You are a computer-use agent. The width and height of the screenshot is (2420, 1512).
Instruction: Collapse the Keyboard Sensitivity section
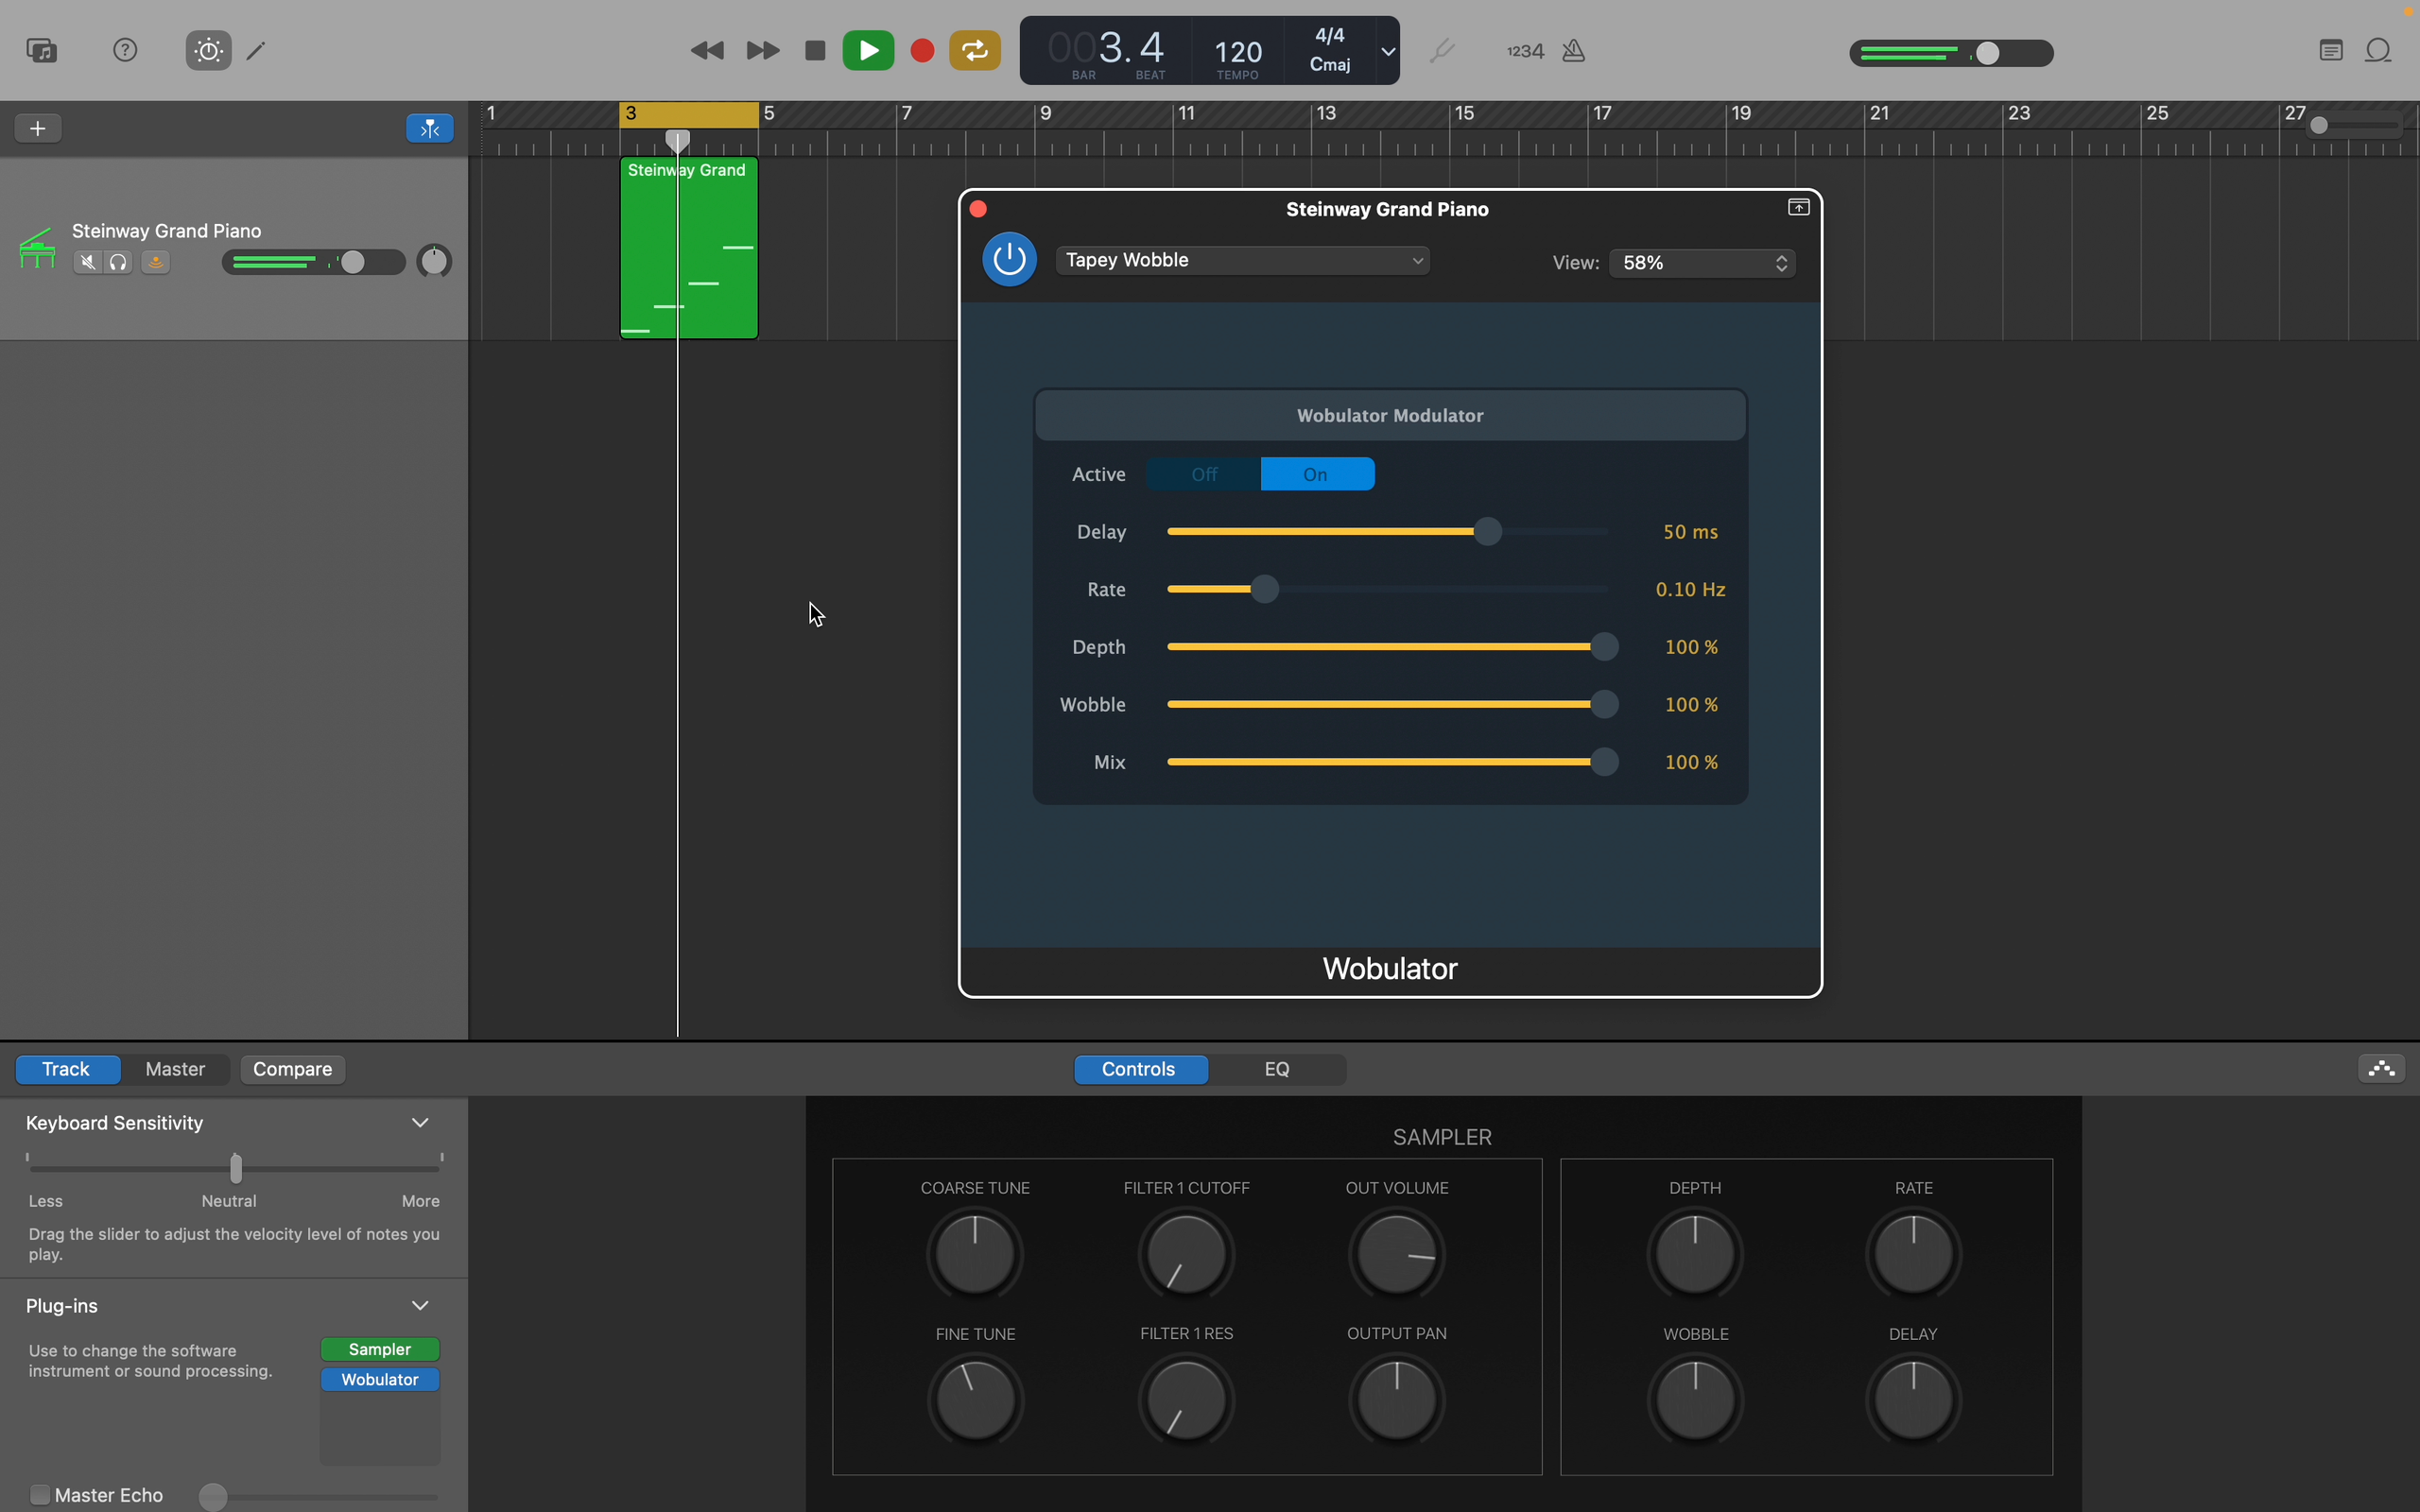tap(420, 1122)
